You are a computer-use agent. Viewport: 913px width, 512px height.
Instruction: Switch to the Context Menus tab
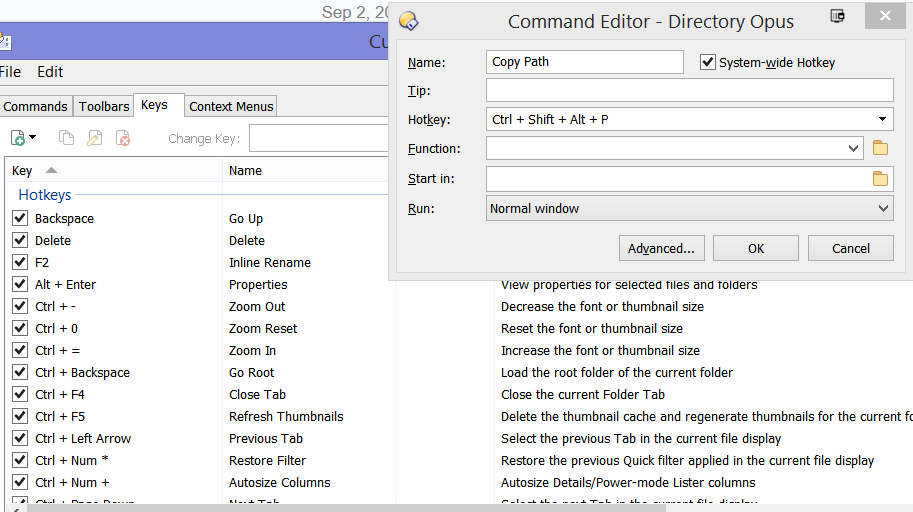(x=231, y=107)
